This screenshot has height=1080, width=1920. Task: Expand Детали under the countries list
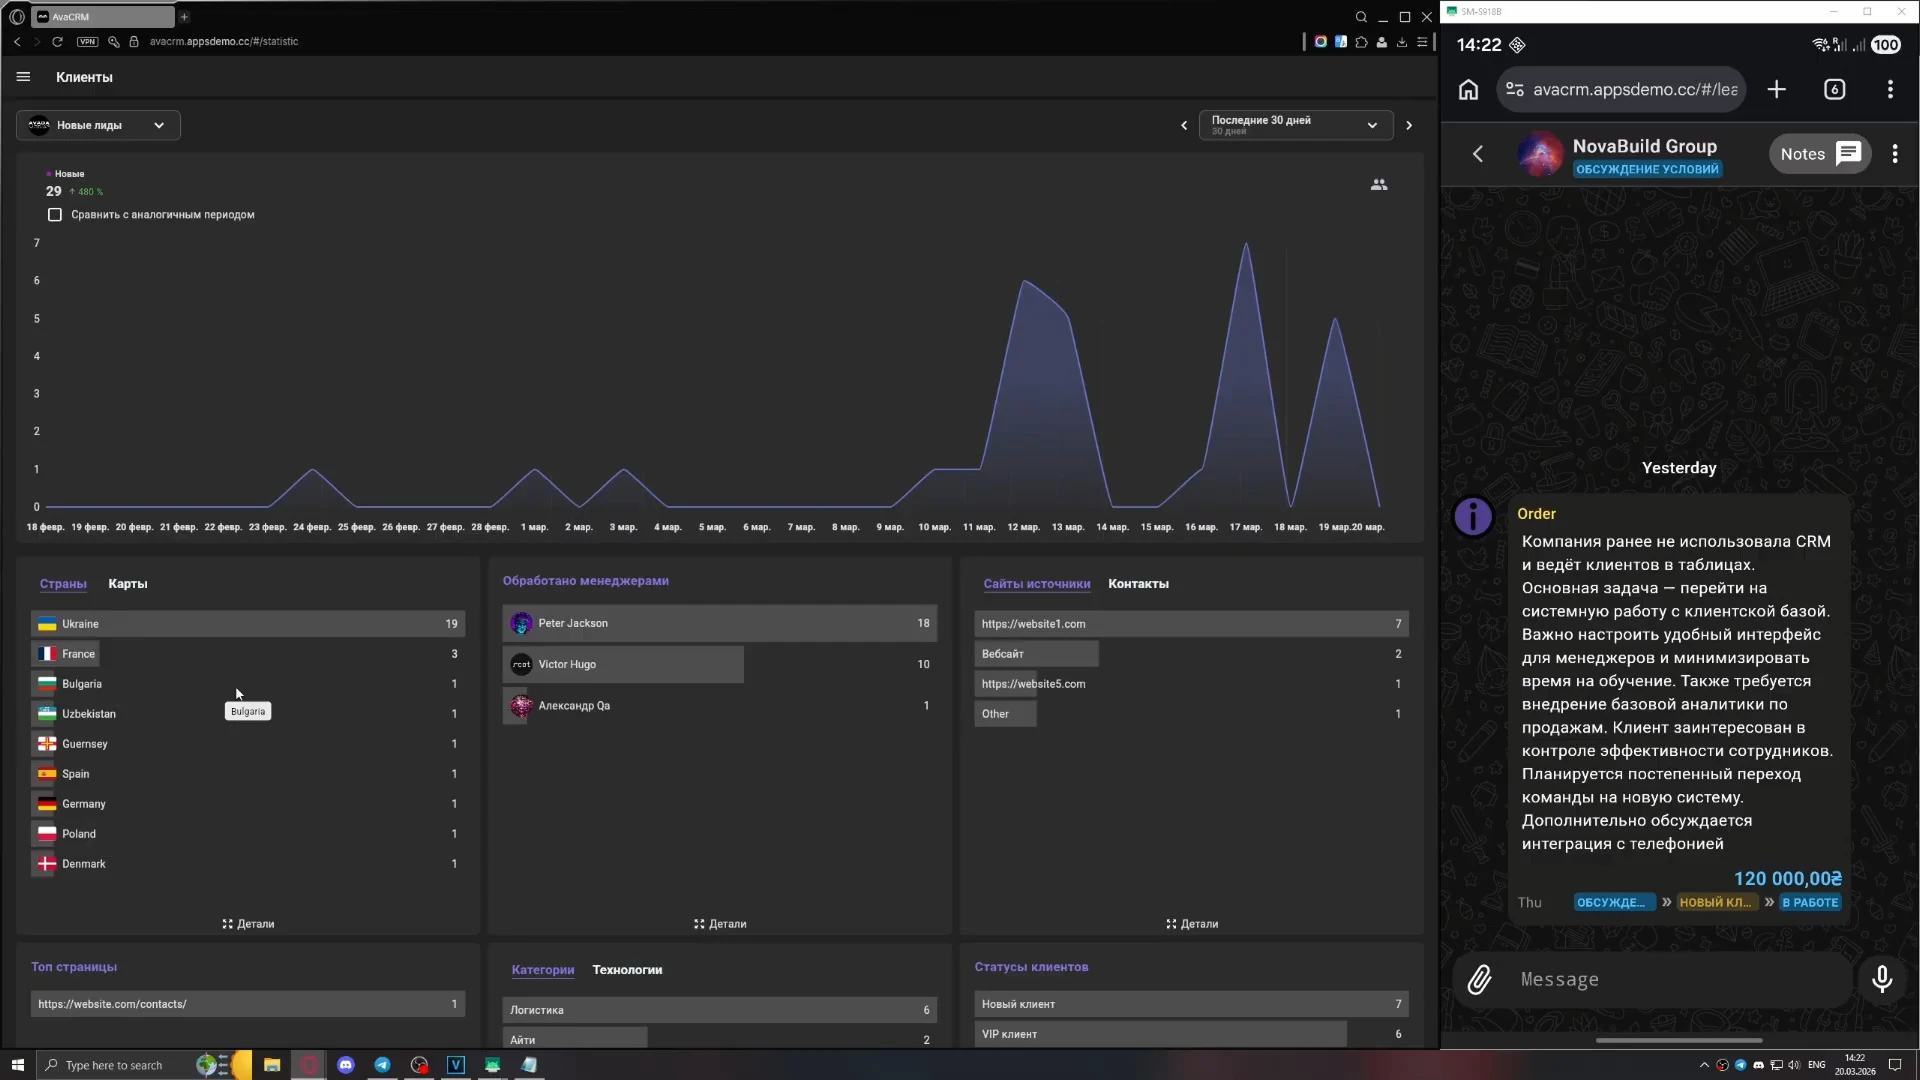click(248, 924)
